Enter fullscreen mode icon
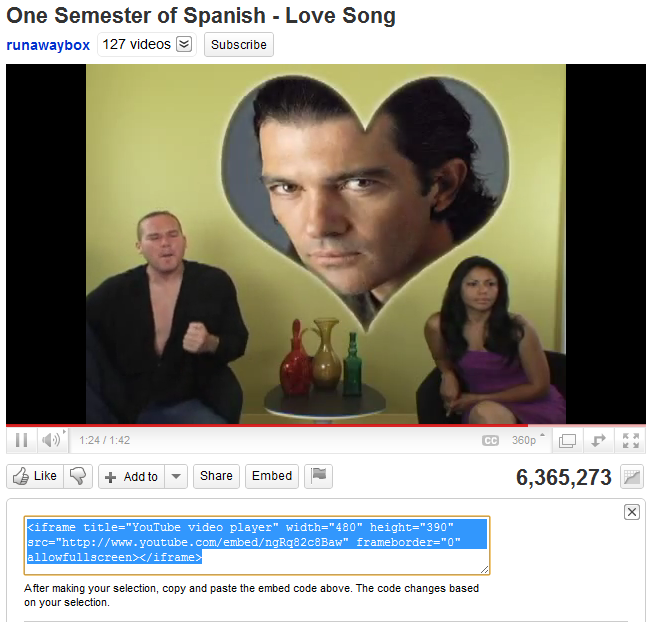 coord(630,440)
